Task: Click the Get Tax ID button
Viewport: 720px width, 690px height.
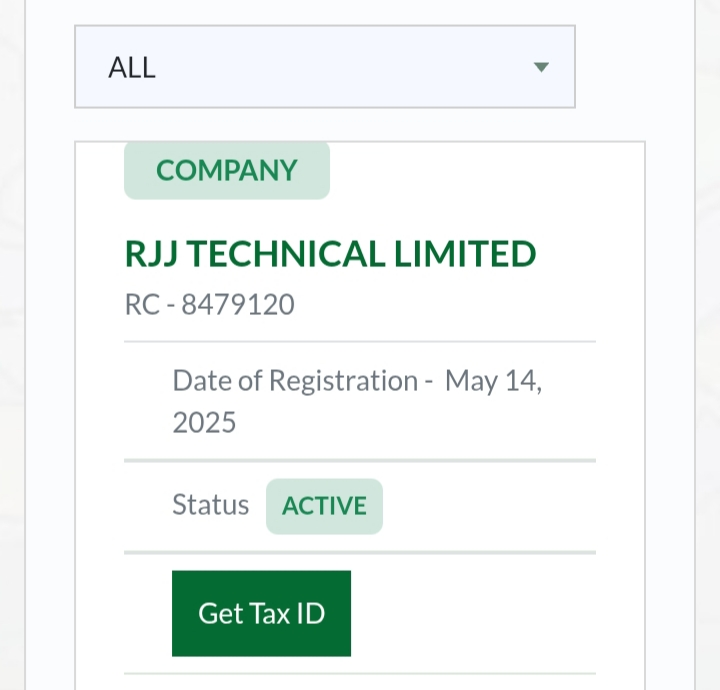Action: click(261, 613)
